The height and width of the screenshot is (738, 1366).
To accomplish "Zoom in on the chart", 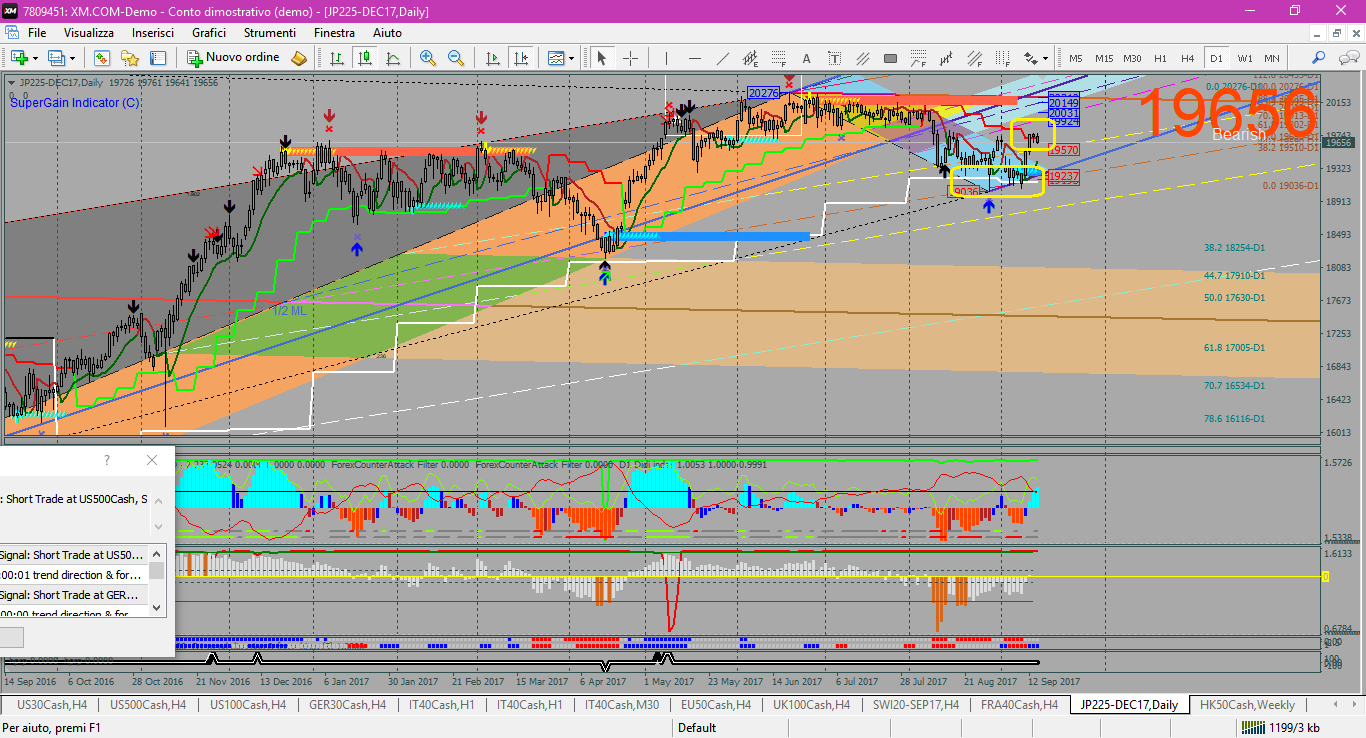I will click(428, 57).
